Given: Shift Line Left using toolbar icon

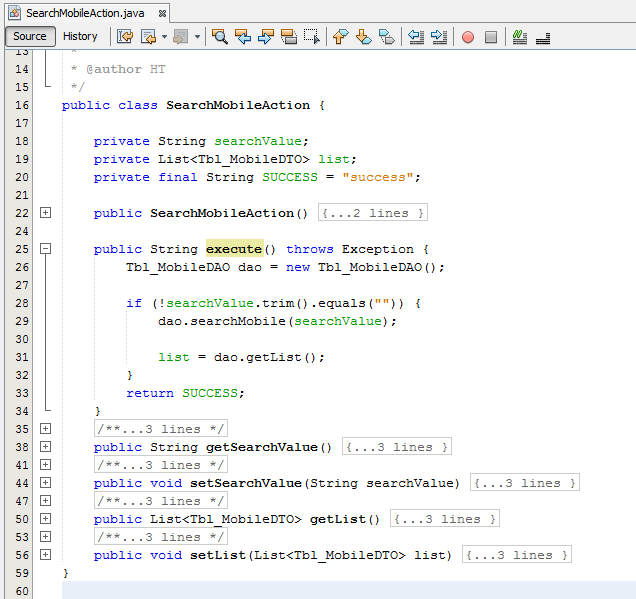Looking at the screenshot, I should [x=416, y=36].
